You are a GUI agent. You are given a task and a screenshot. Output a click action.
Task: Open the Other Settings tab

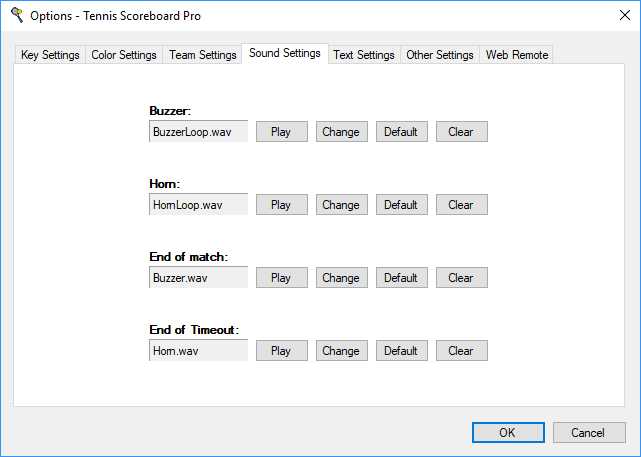[439, 55]
